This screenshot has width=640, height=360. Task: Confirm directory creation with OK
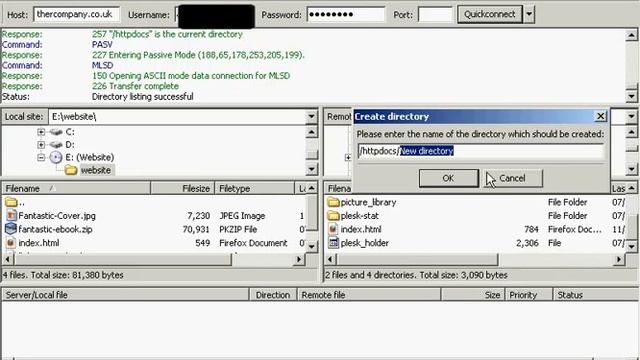click(449, 178)
